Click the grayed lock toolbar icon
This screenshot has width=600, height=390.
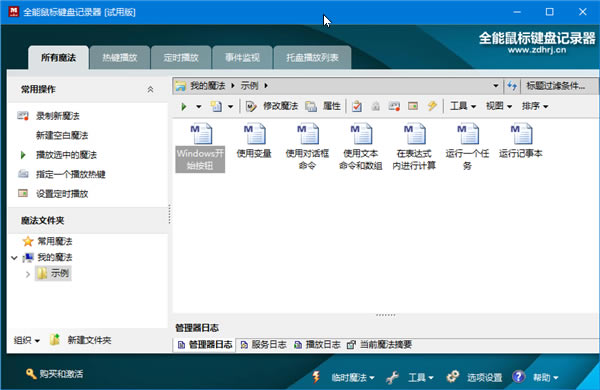tap(375, 106)
